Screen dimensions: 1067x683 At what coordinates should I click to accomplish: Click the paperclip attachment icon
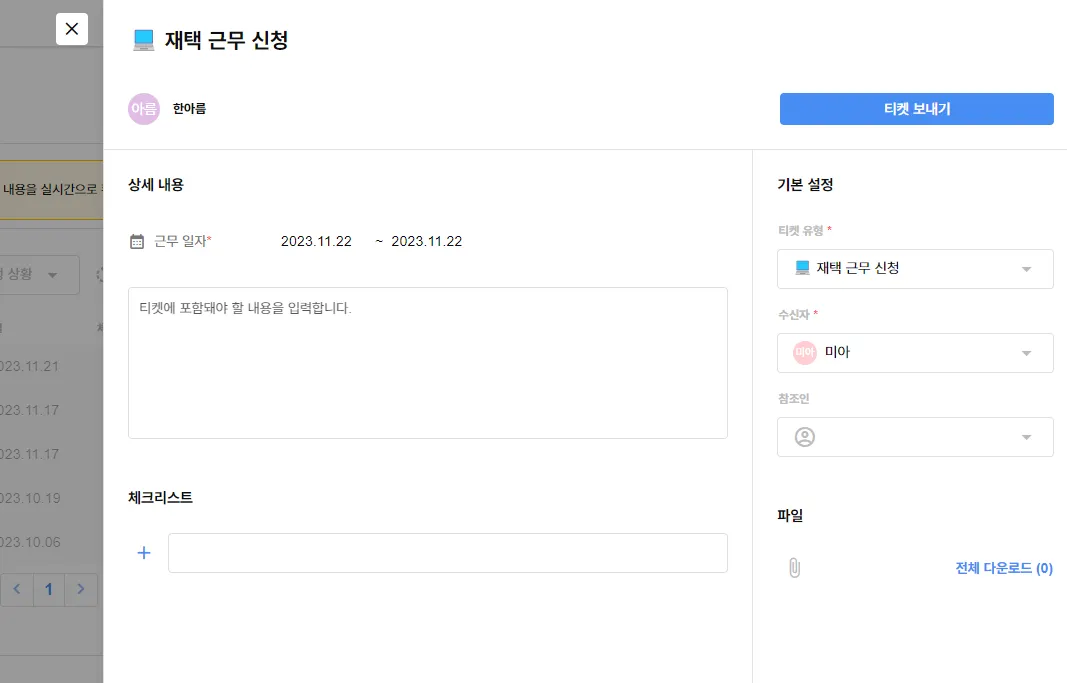pos(795,568)
